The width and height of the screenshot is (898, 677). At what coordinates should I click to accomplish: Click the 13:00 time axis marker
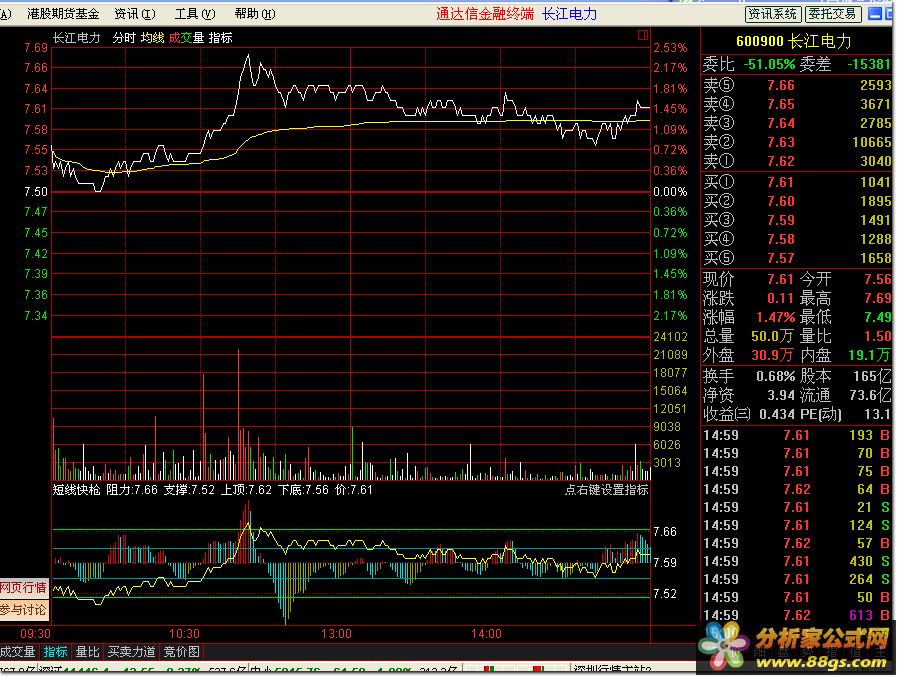pyautogui.click(x=336, y=633)
